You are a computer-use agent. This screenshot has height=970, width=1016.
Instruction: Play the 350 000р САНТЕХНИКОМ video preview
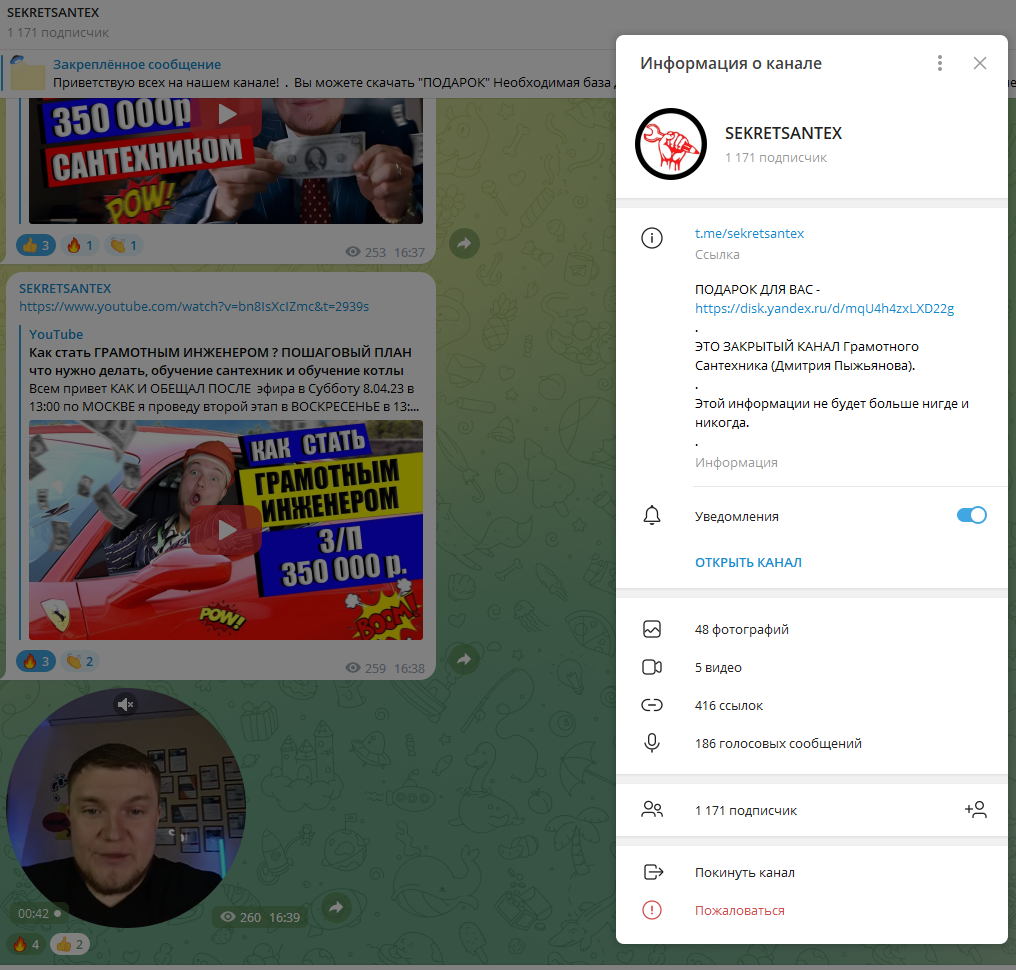click(227, 115)
